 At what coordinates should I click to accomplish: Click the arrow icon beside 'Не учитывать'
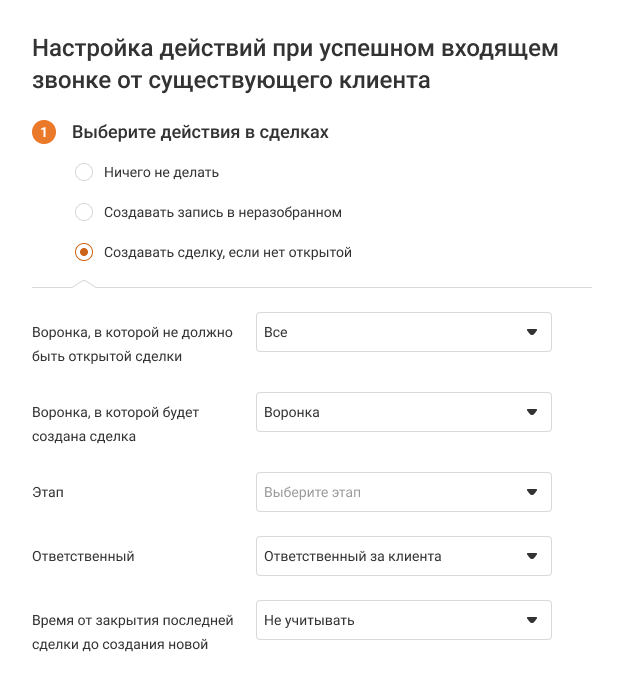click(532, 620)
